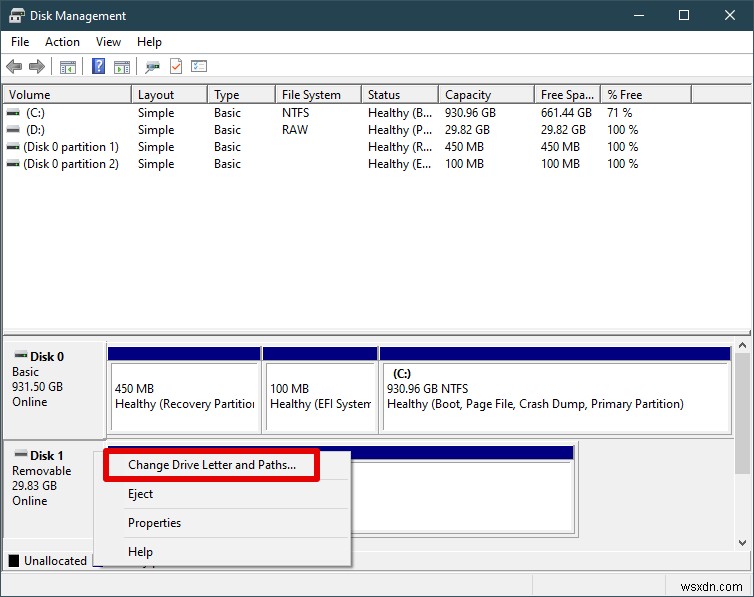
Task: Click the 930.96 GB capacity cell
Action: 470,113
